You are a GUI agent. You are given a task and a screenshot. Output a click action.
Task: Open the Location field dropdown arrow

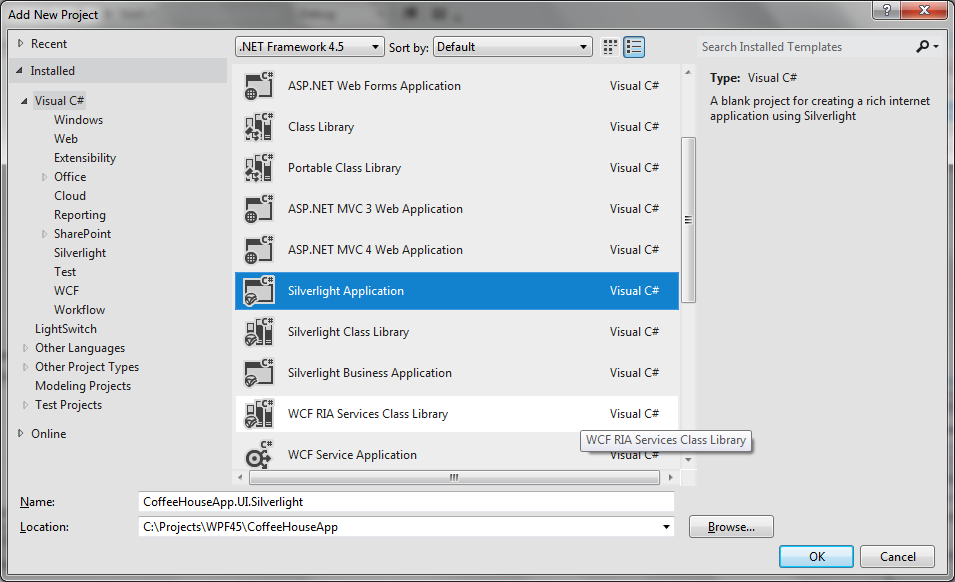point(665,526)
